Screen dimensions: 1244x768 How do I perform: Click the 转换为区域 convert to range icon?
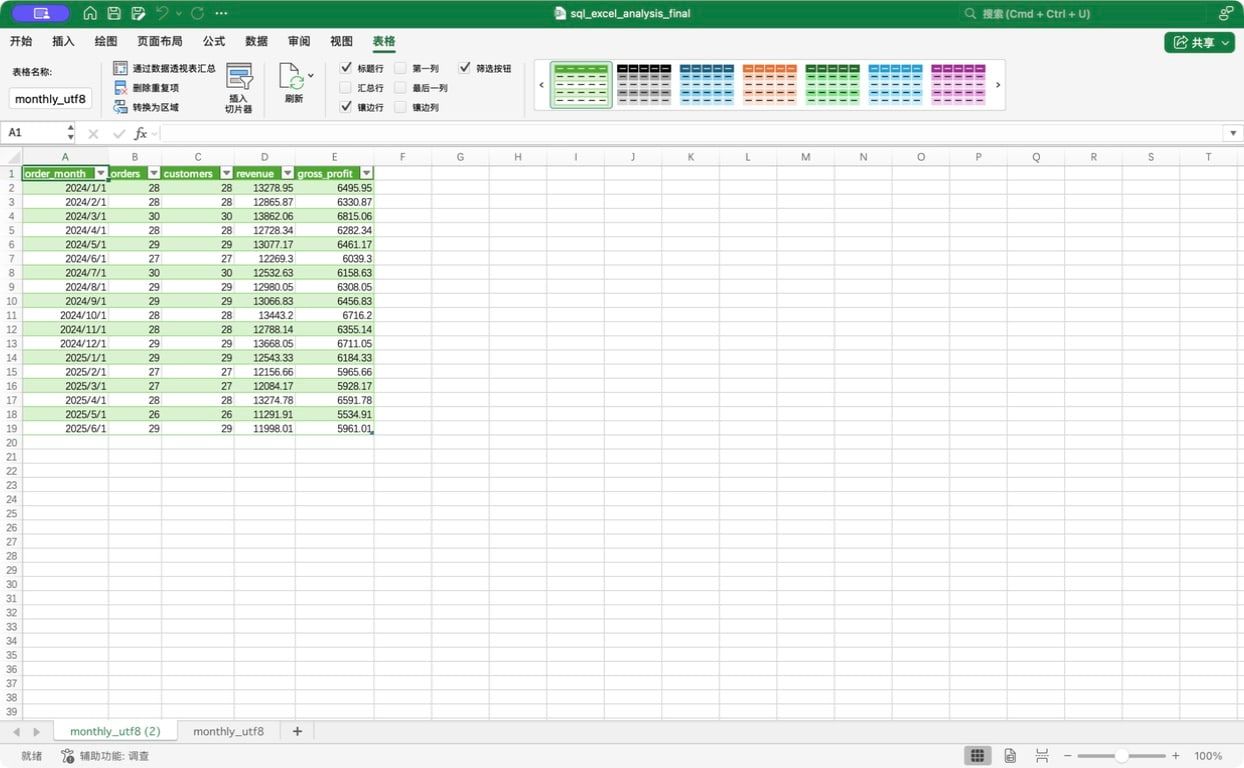tap(120, 107)
